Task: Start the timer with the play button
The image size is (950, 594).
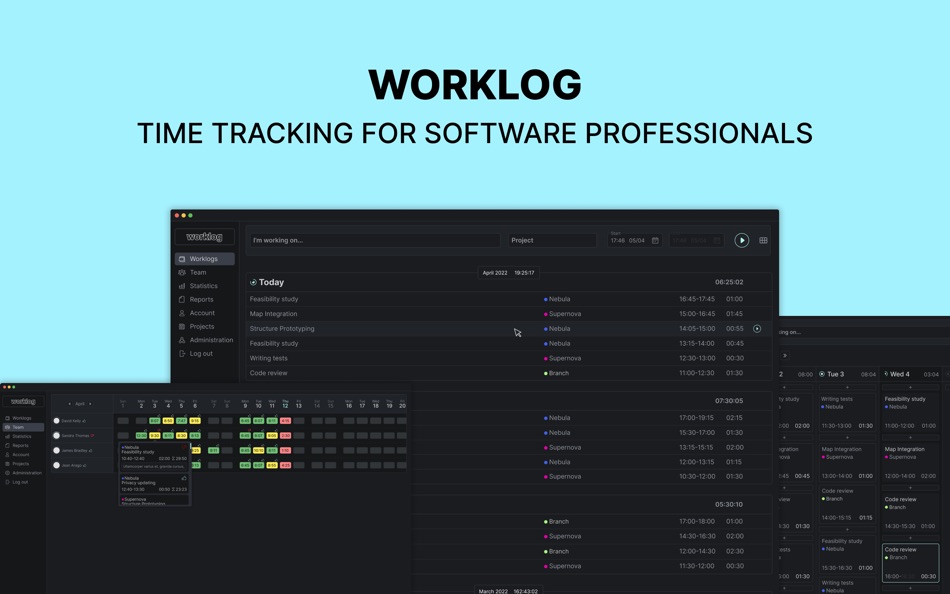Action: point(742,241)
